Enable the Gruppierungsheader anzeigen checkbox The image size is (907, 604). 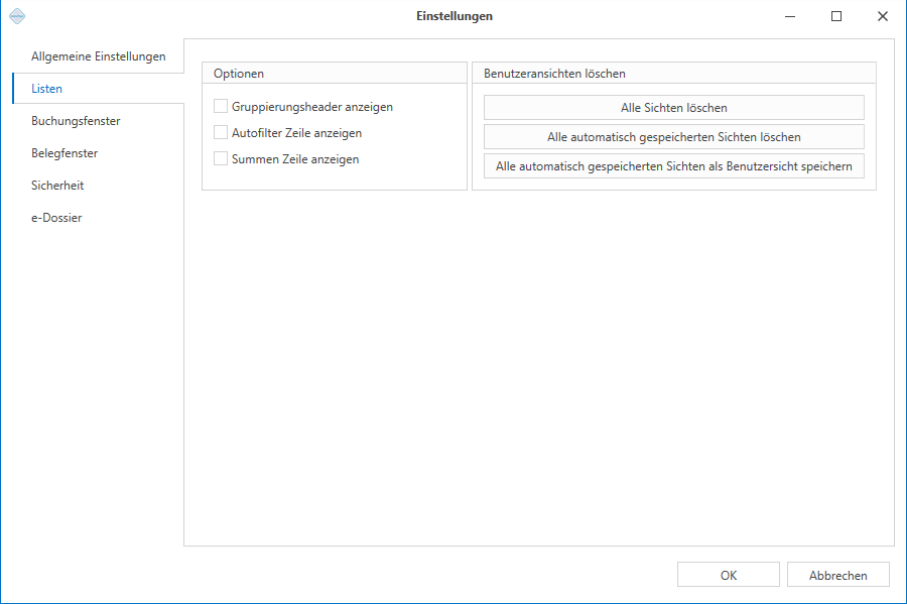(x=220, y=106)
